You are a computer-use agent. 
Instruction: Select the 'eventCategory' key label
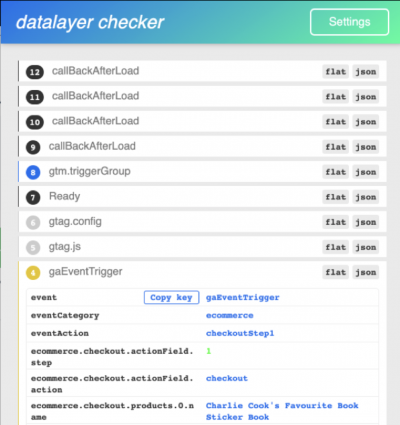pos(65,315)
